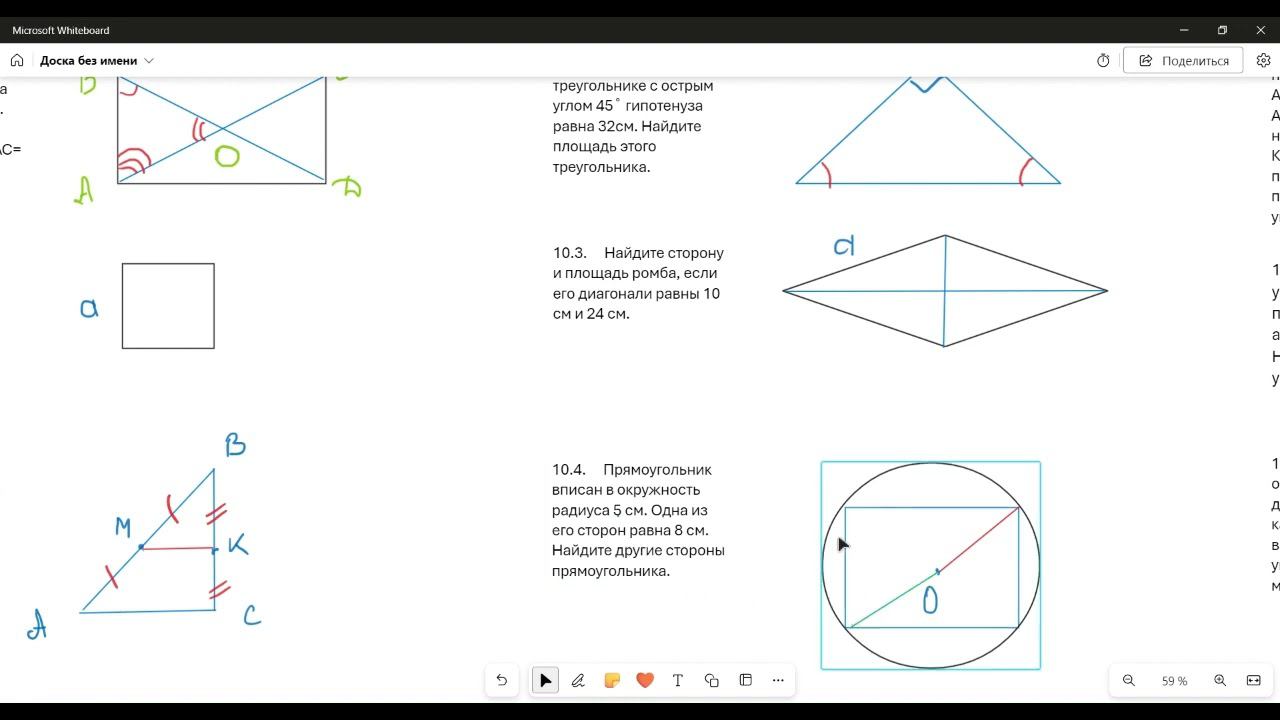Click the selected circle with inscribed rectangle
The width and height of the screenshot is (1280, 720).
pos(931,565)
